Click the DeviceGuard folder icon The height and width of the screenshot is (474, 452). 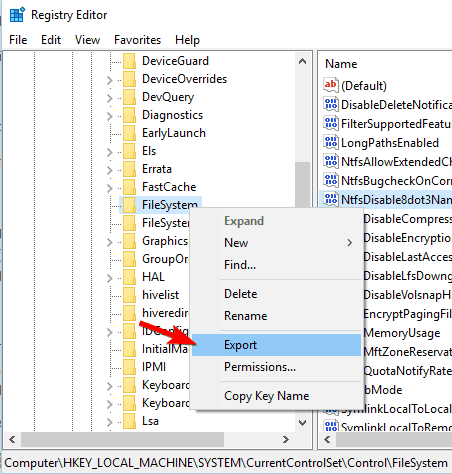[129, 61]
